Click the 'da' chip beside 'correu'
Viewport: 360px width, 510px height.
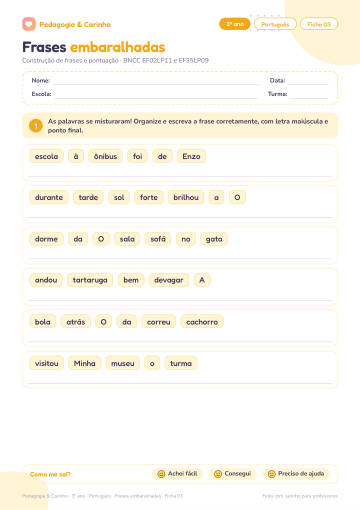tap(127, 322)
